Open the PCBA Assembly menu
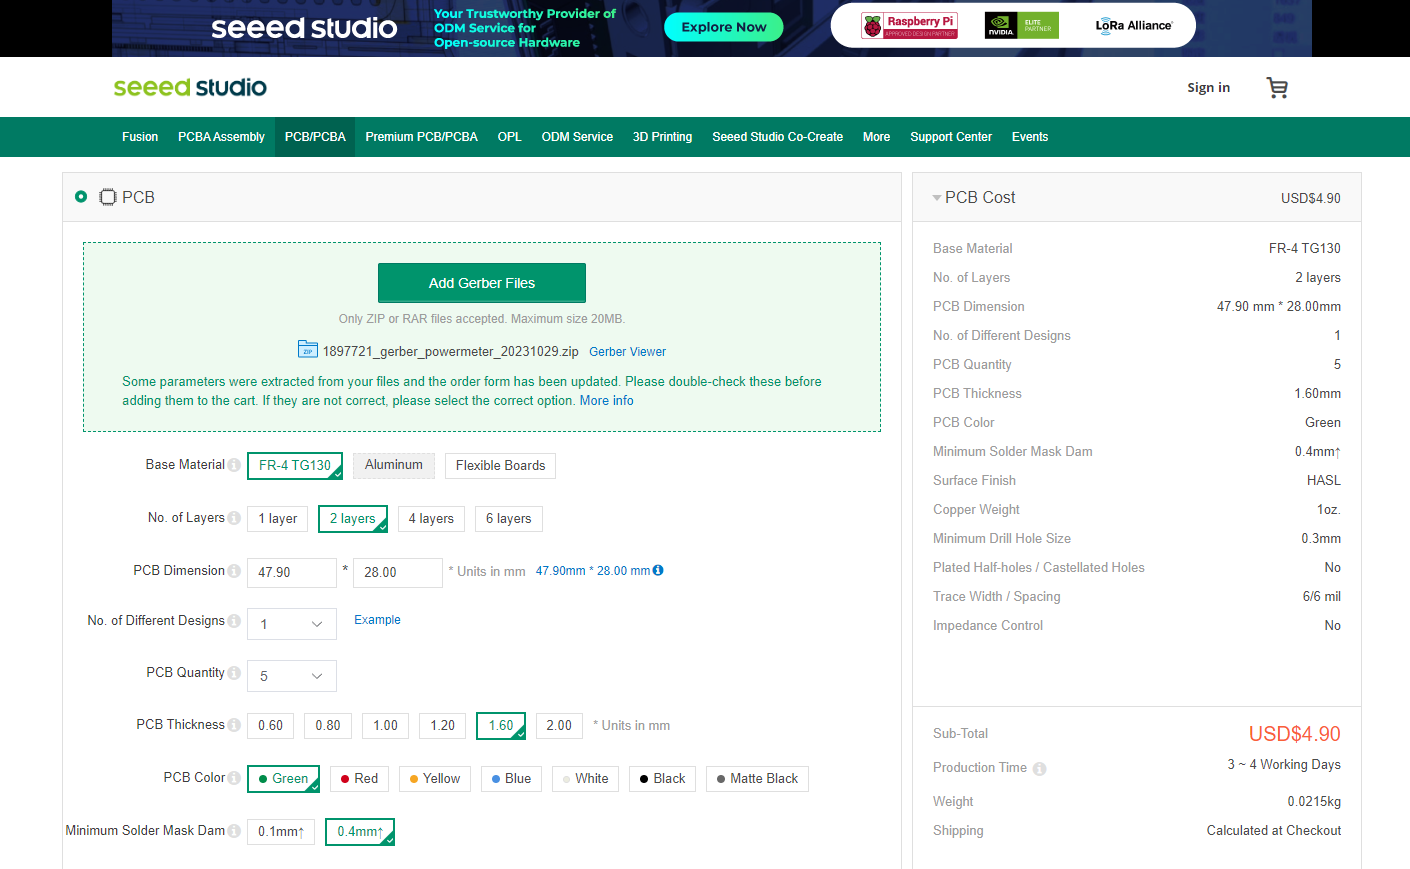The height and width of the screenshot is (869, 1410). (x=221, y=137)
